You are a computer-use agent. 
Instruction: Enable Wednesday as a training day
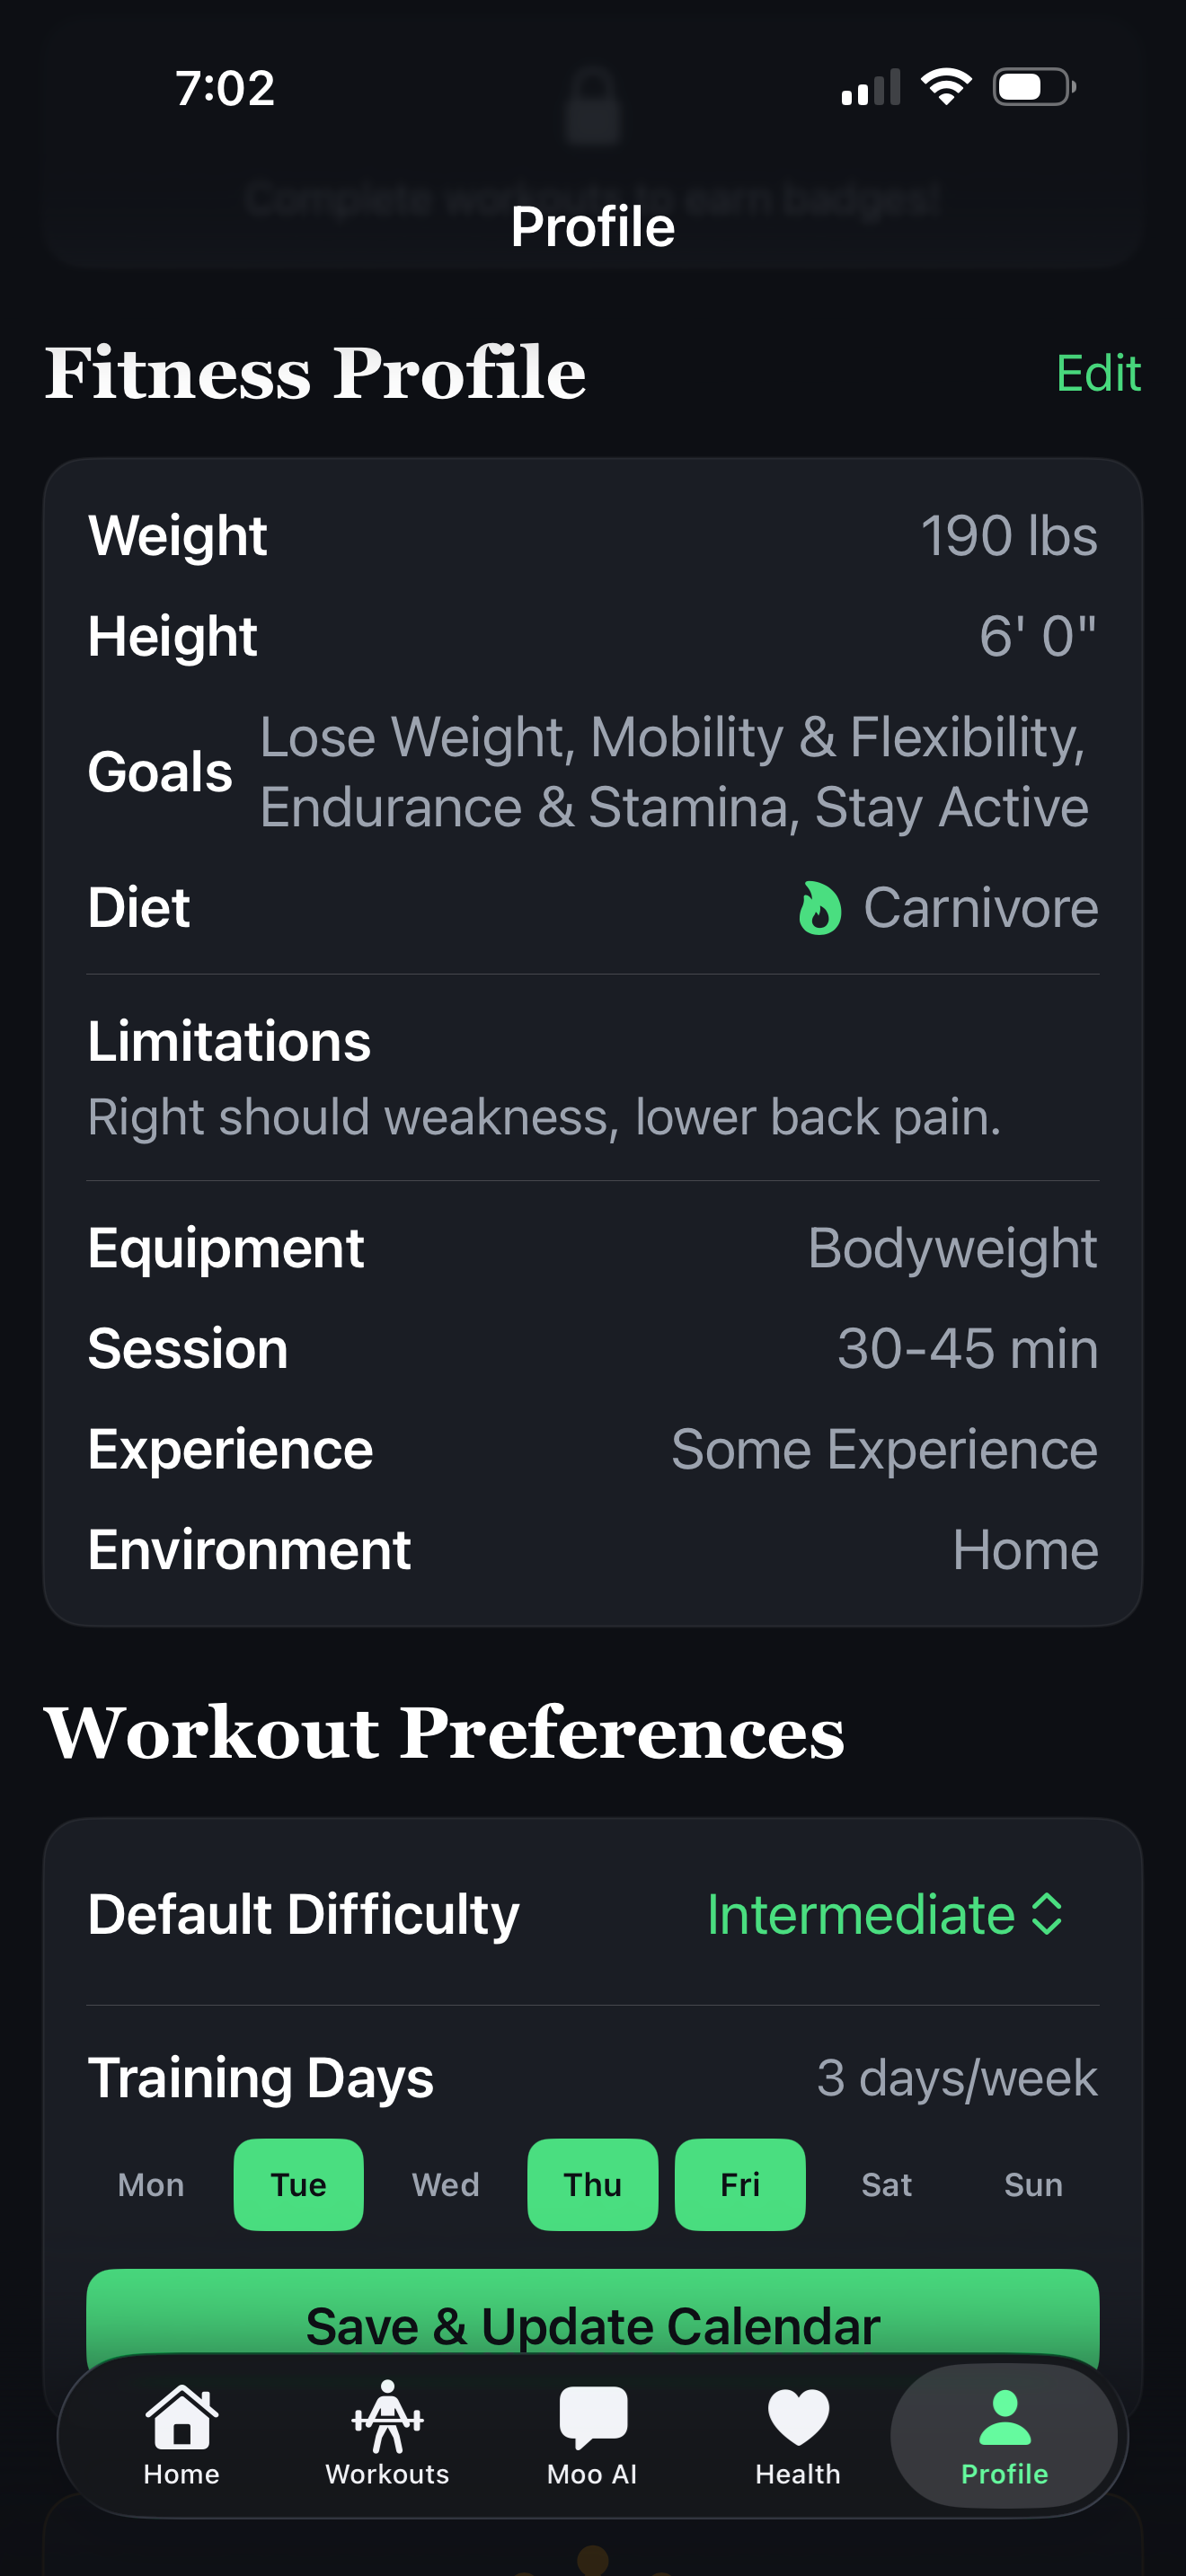coord(445,2185)
